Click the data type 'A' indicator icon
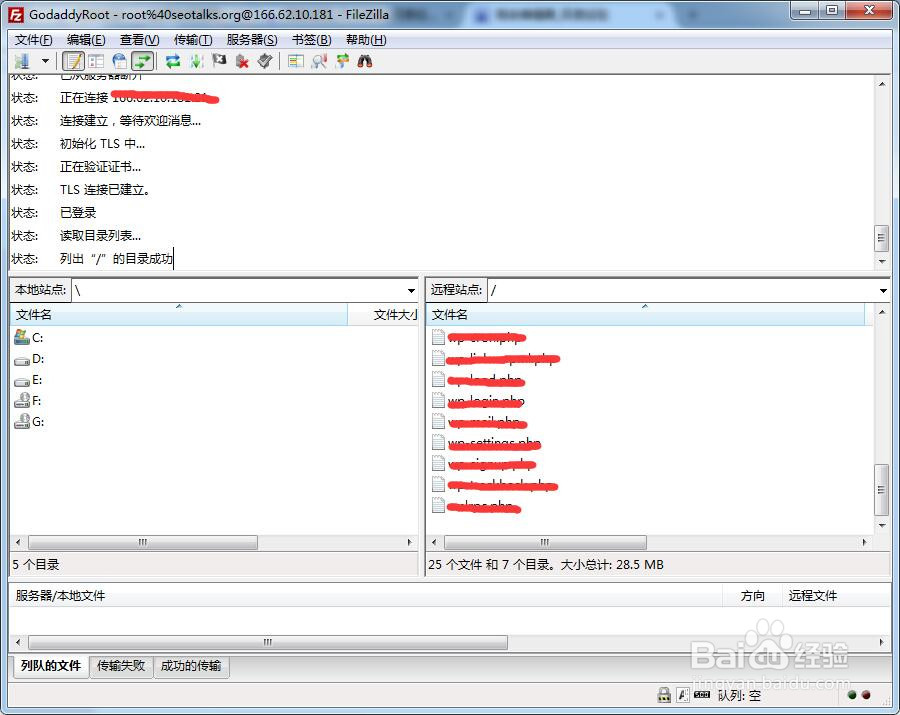 pyautogui.click(x=682, y=695)
